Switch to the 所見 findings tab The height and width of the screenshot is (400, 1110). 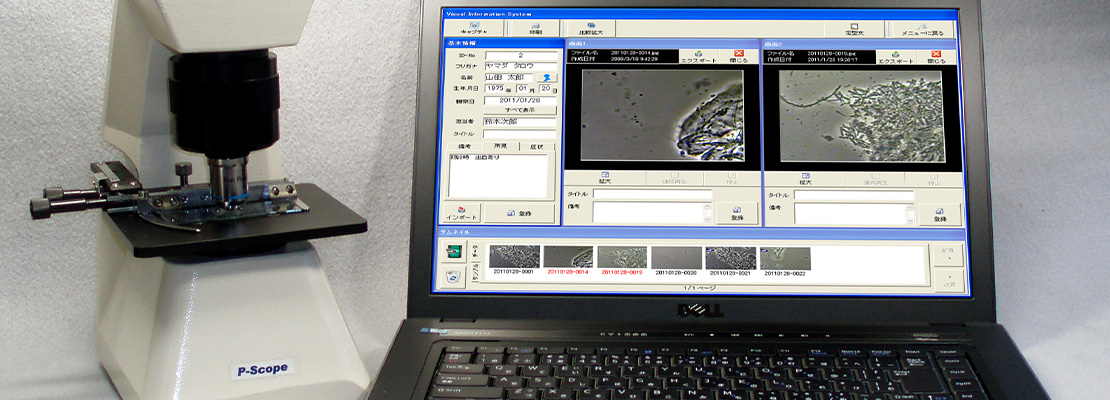(499, 147)
